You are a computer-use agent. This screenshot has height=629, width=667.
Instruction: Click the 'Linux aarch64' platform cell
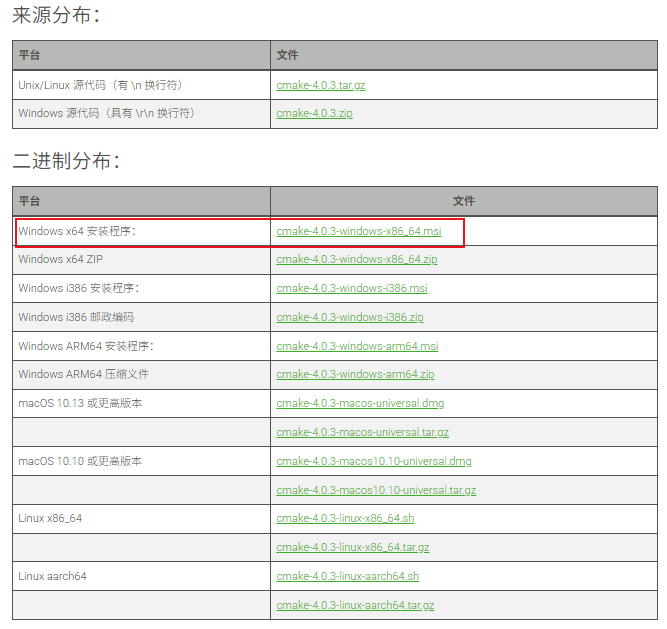(x=142, y=576)
